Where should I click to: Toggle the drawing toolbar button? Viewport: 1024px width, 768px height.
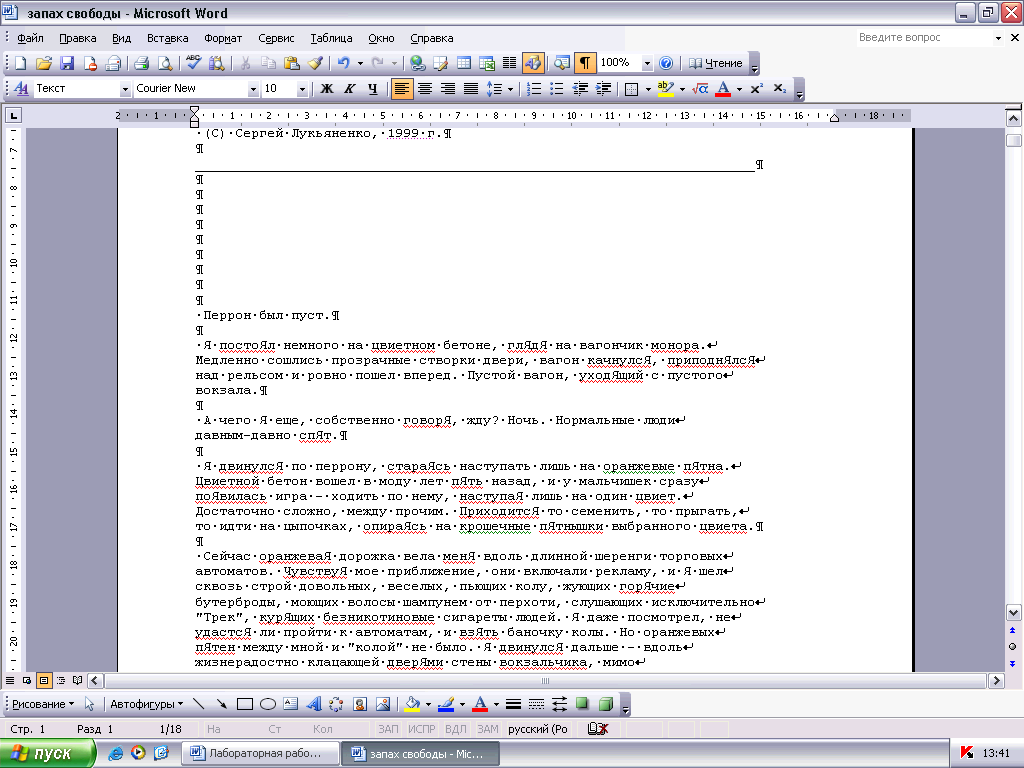pos(533,63)
